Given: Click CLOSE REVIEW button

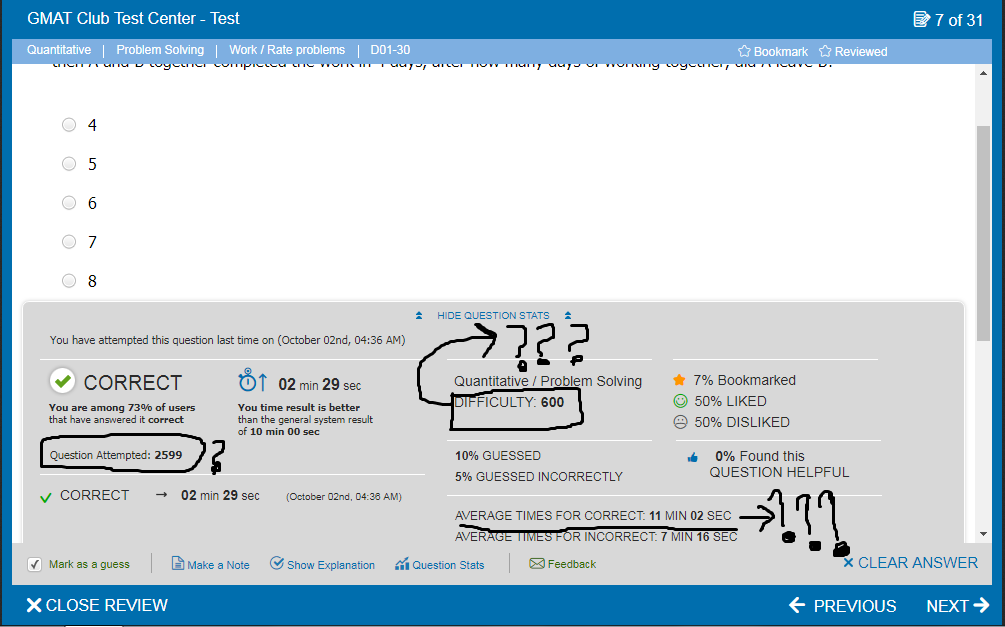Looking at the screenshot, I should coord(97,605).
